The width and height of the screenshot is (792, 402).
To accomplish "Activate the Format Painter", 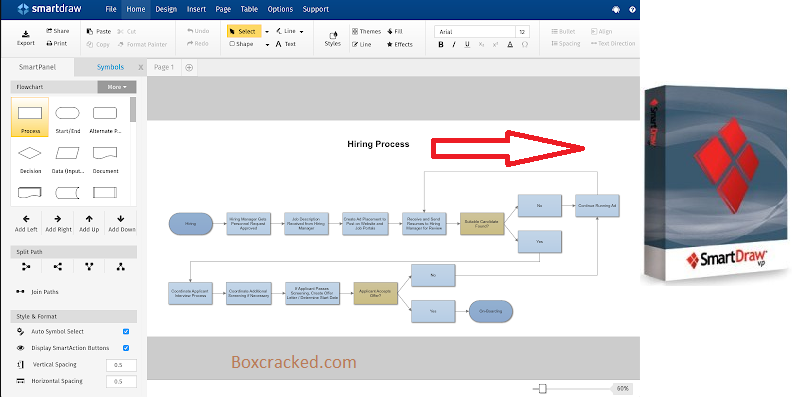I will pyautogui.click(x=142, y=44).
